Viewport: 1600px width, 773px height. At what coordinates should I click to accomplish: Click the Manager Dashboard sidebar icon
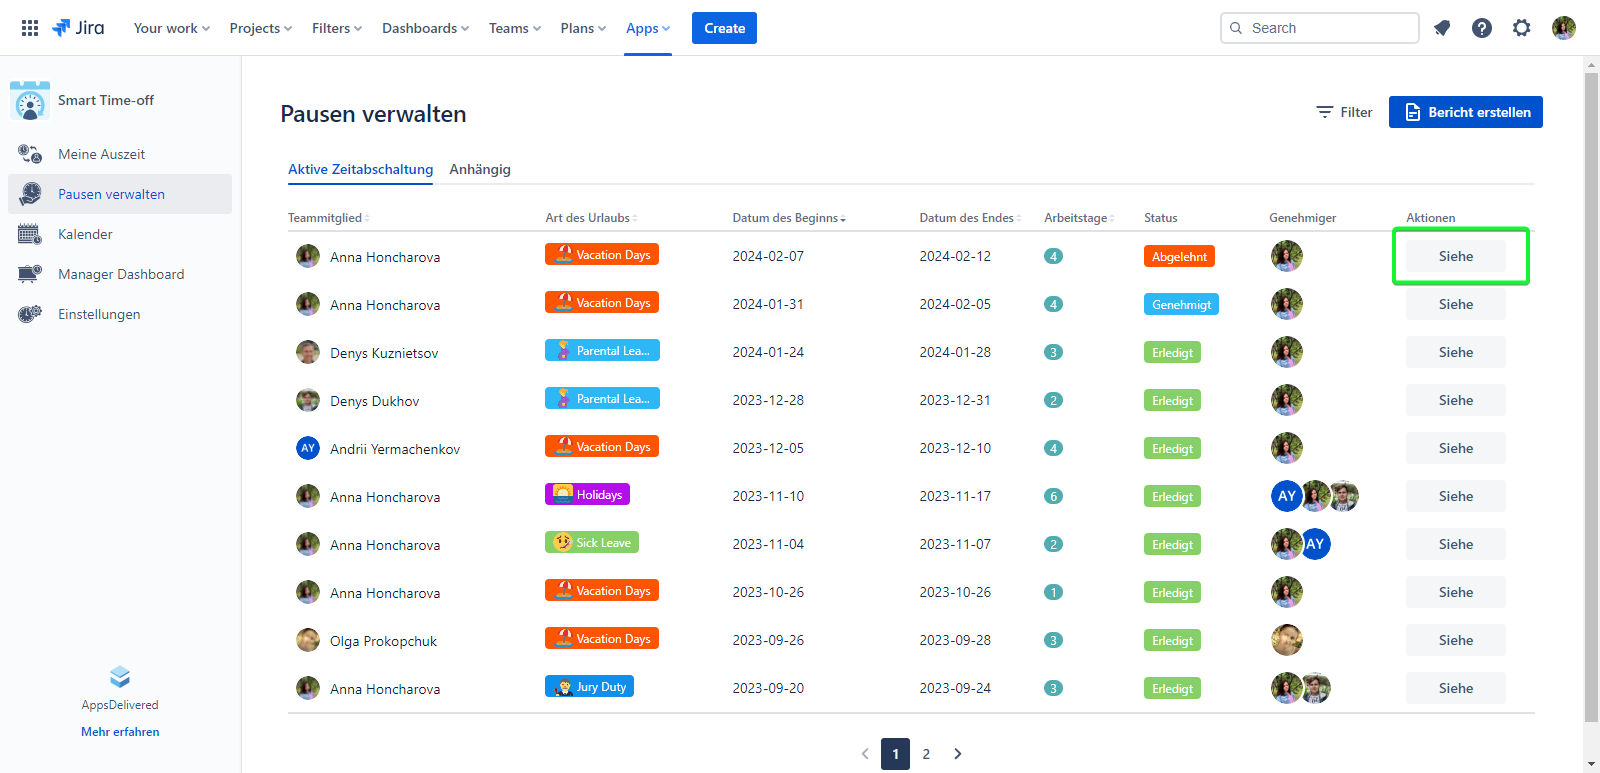click(30, 274)
